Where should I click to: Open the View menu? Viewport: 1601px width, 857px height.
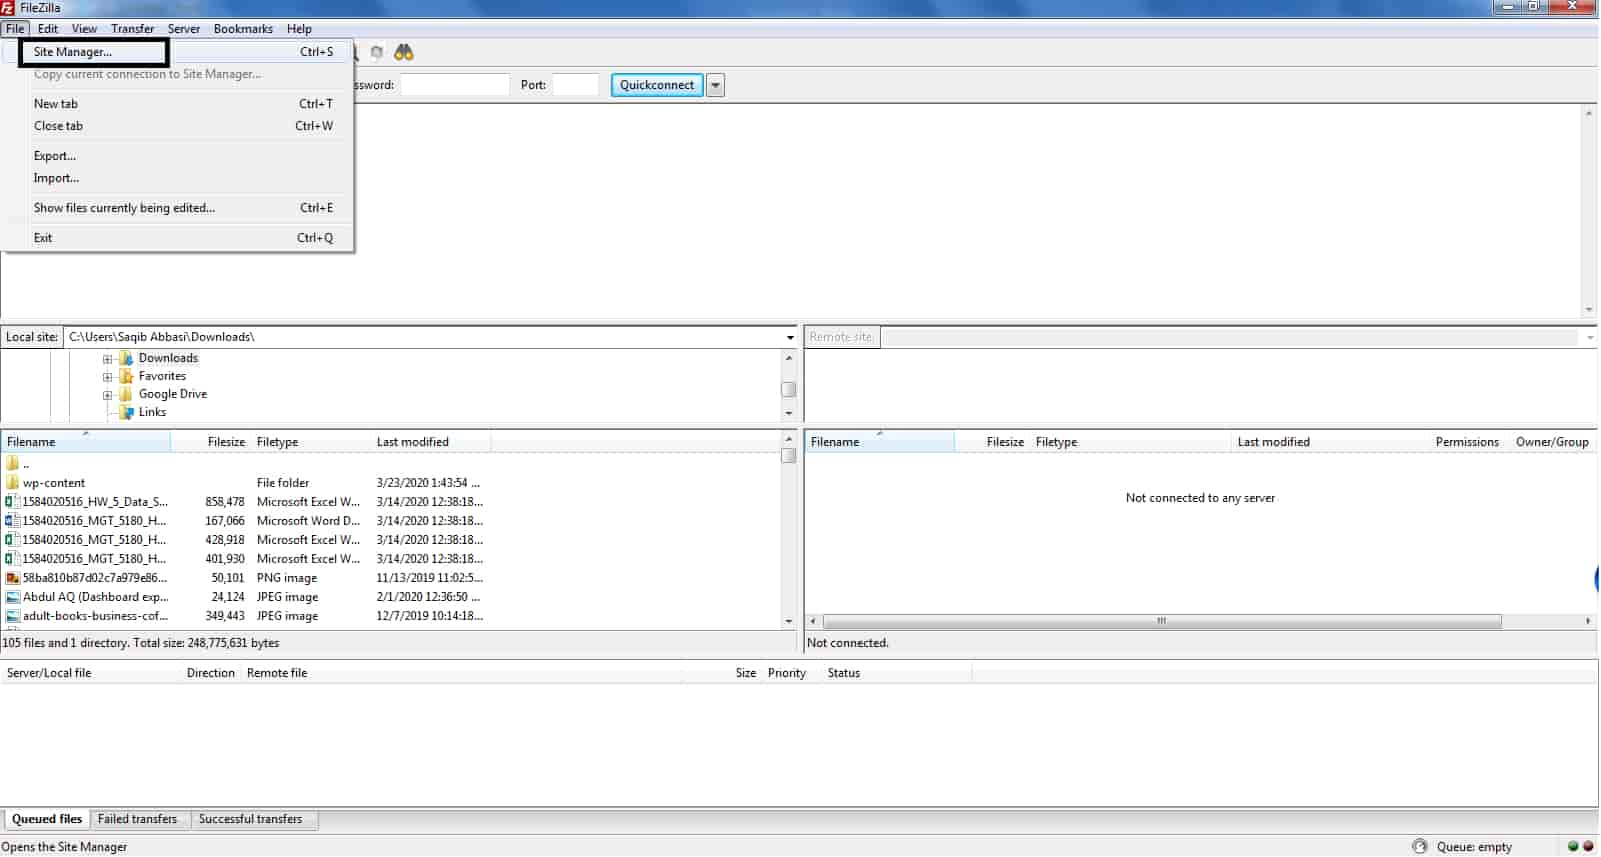84,28
